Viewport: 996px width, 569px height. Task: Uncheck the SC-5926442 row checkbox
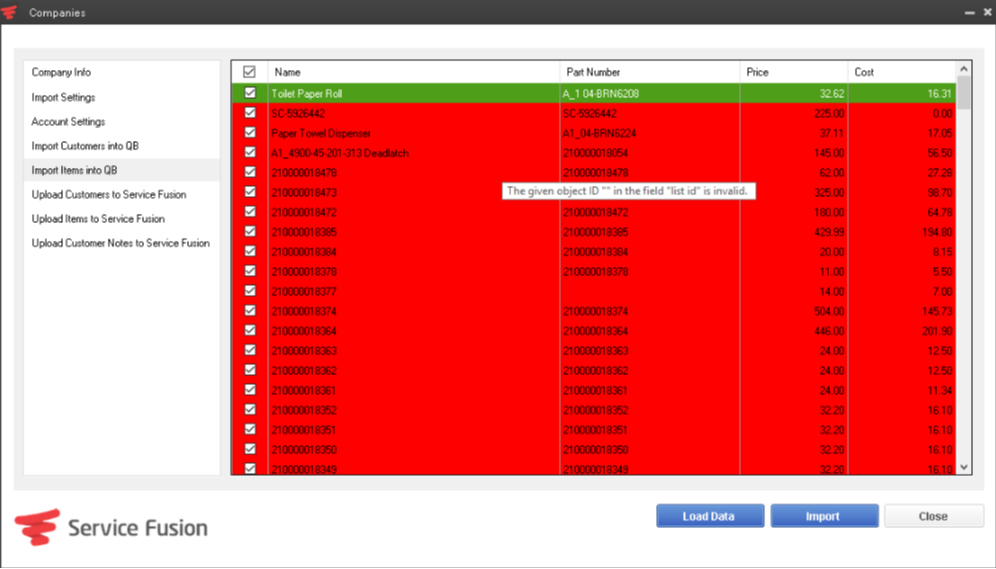click(x=250, y=112)
